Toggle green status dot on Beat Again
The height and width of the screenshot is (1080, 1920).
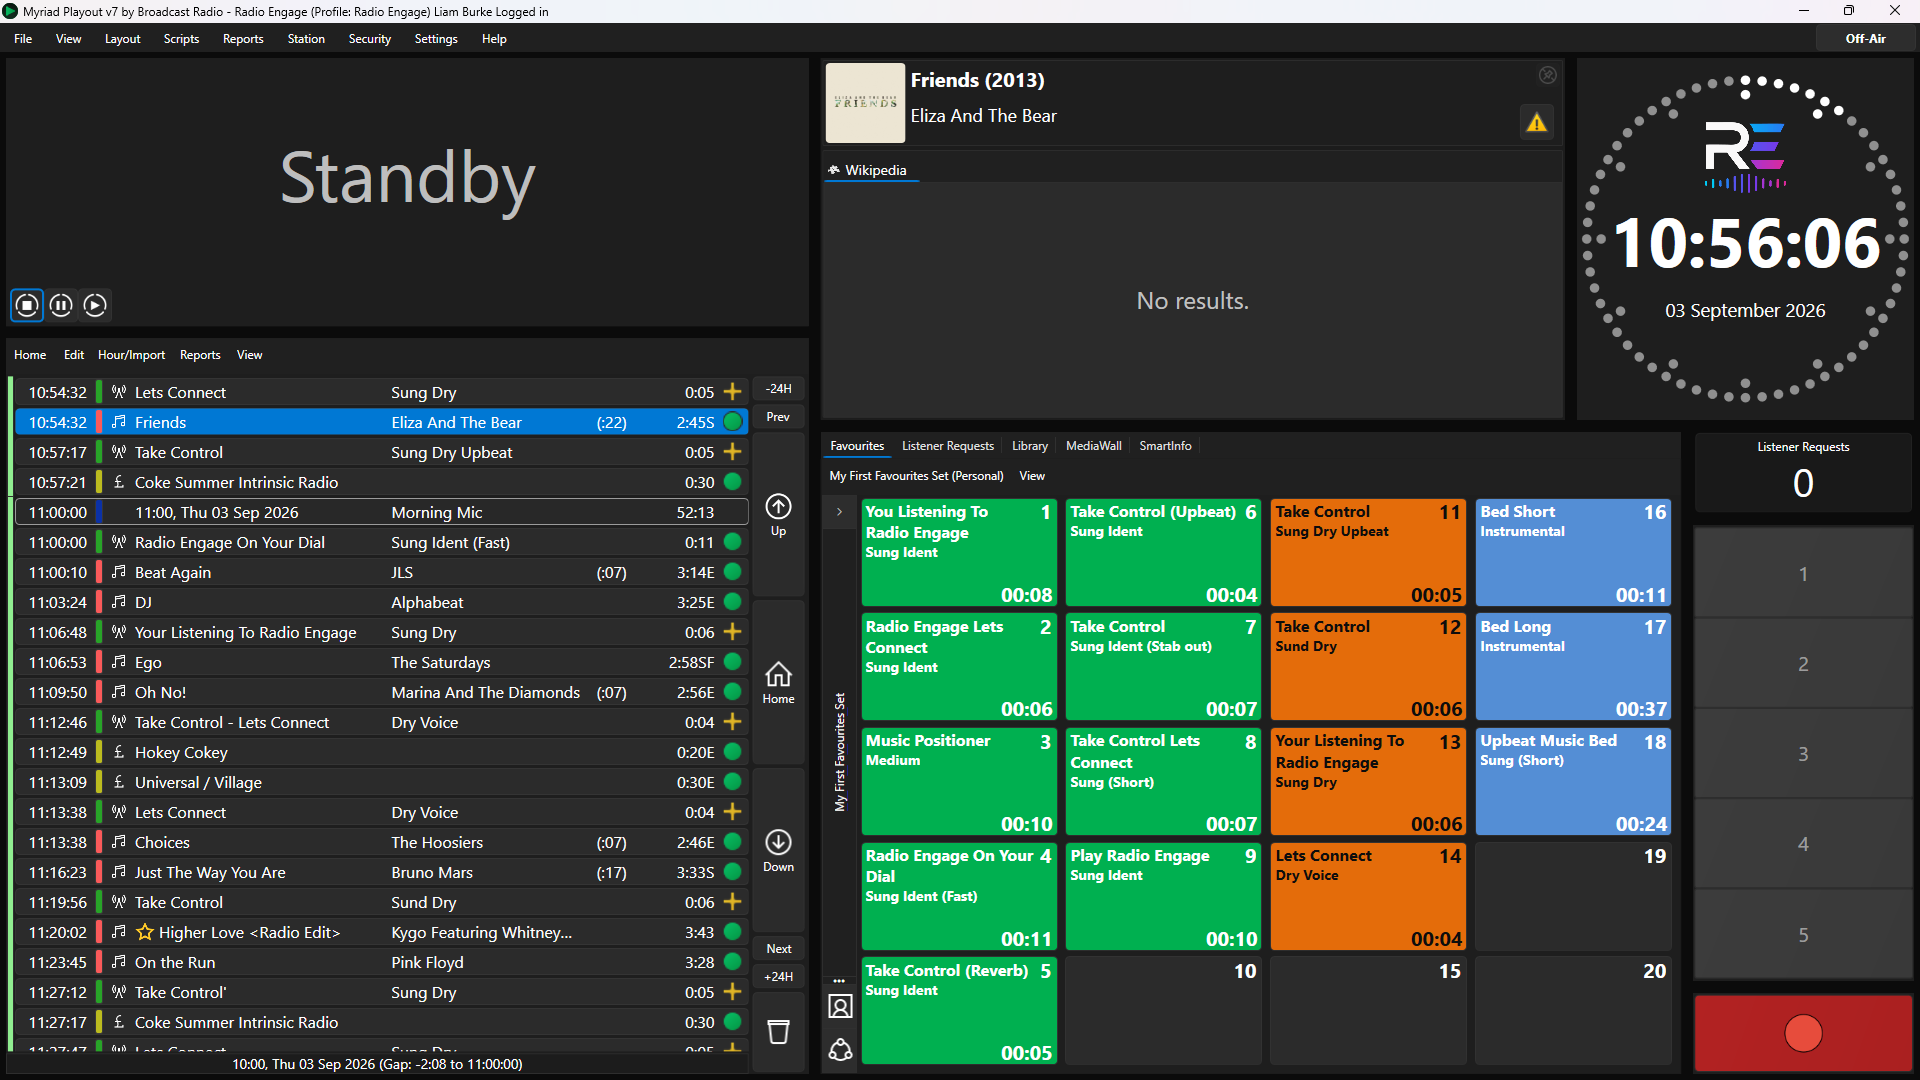click(x=732, y=572)
